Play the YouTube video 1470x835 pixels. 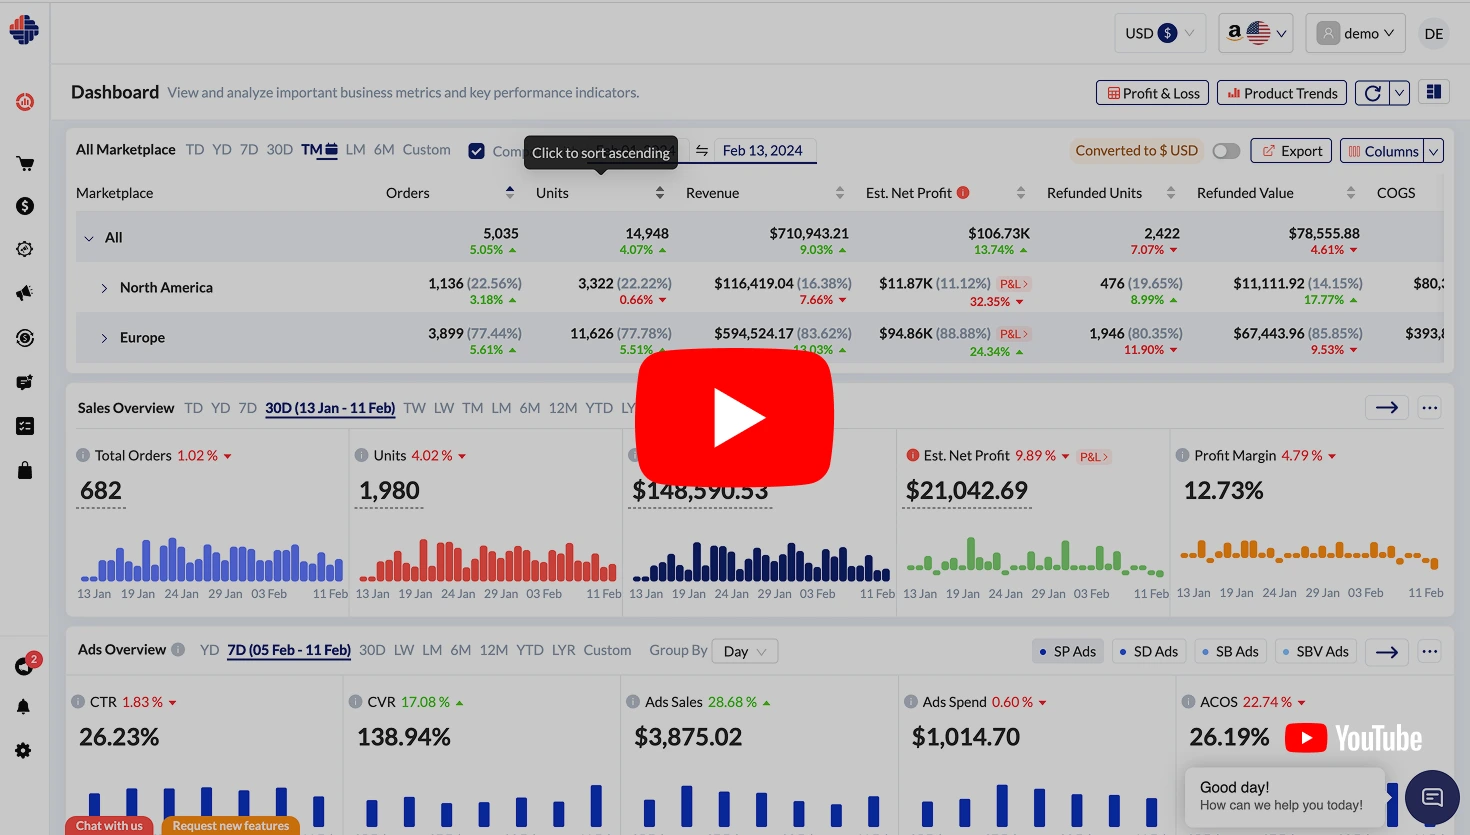point(735,417)
